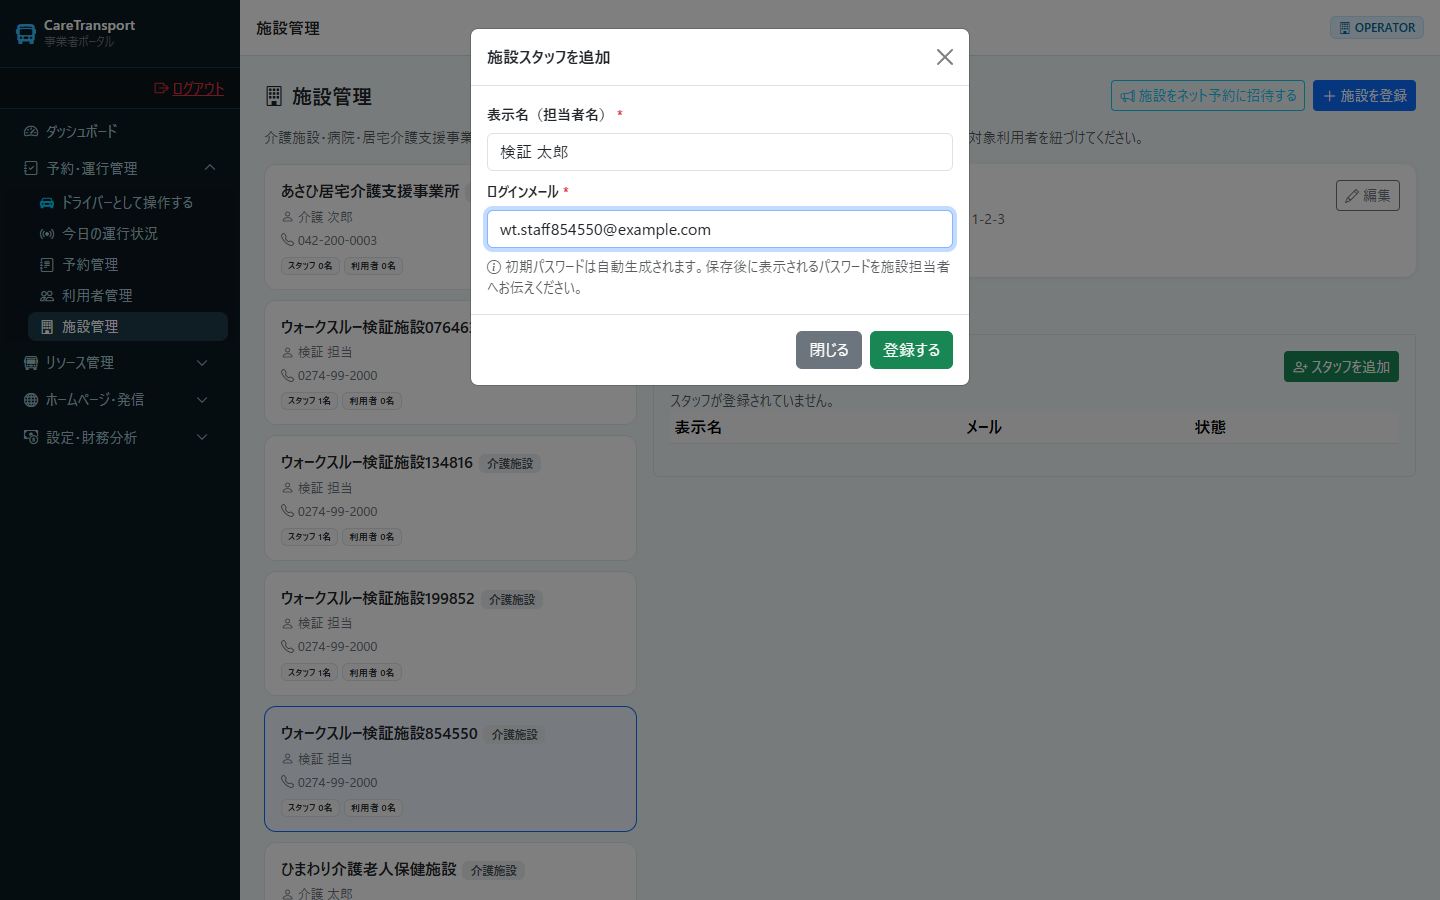
Task: Click the globe icon beside ホームページ・発信
Action: 31,399
